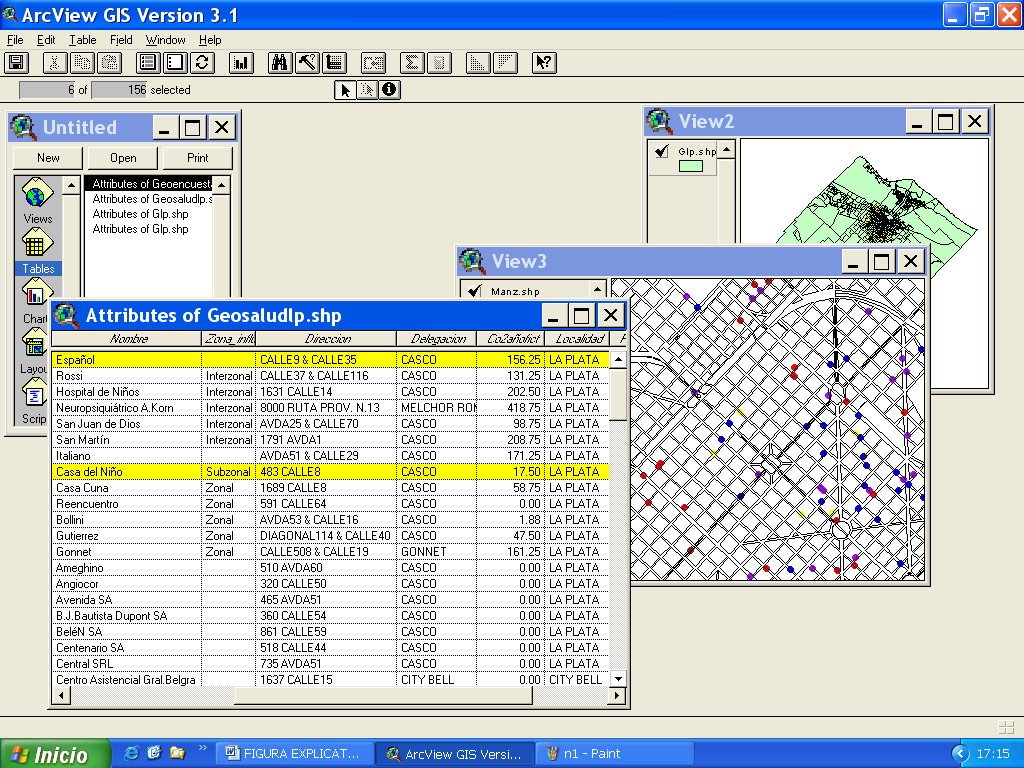Click the Summarize sigma icon
The height and width of the screenshot is (768, 1024).
(412, 63)
